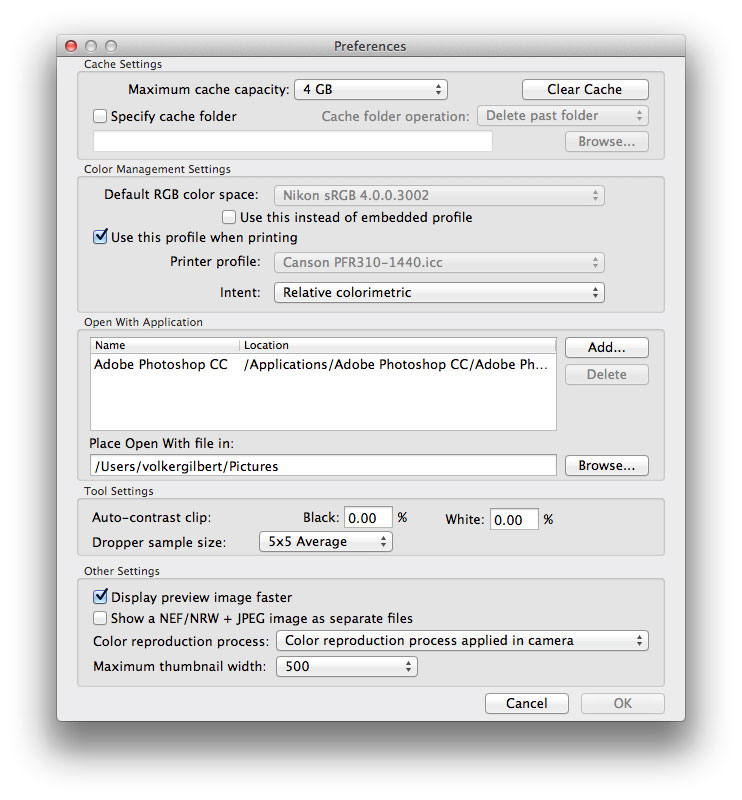Click the Cancel button
The width and height of the screenshot is (742, 800).
(527, 704)
